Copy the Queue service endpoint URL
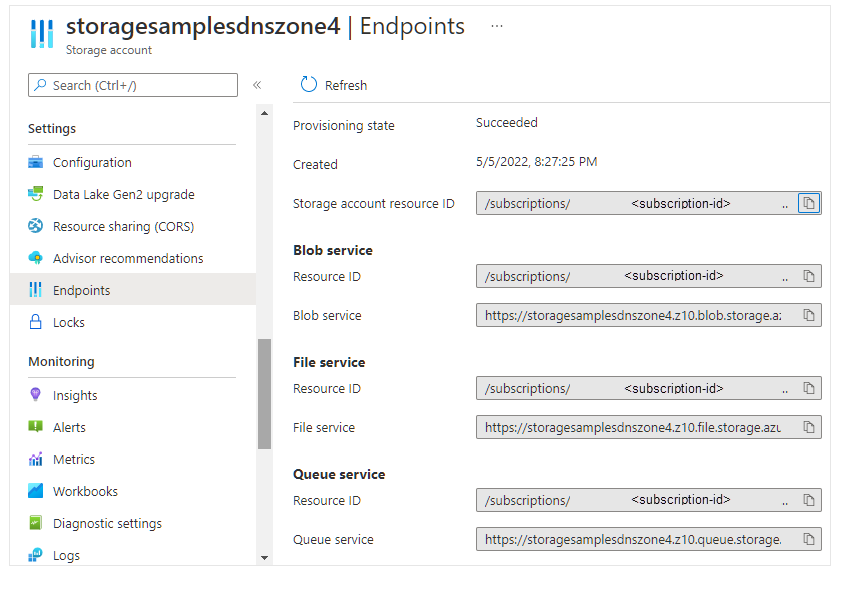 click(809, 539)
